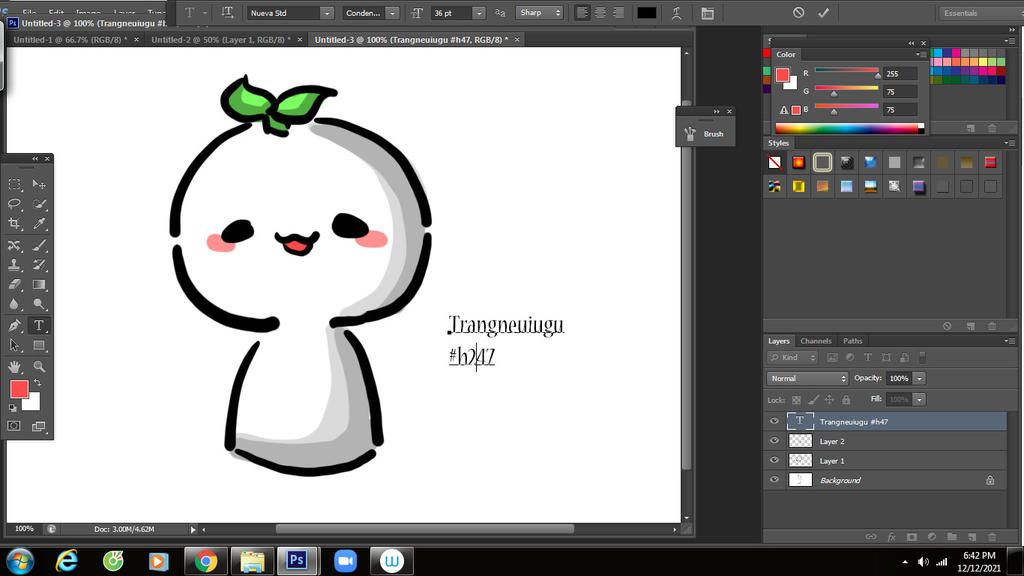Select the Horizontal Type tool
Screen dimensions: 1024x576
(x=39, y=325)
